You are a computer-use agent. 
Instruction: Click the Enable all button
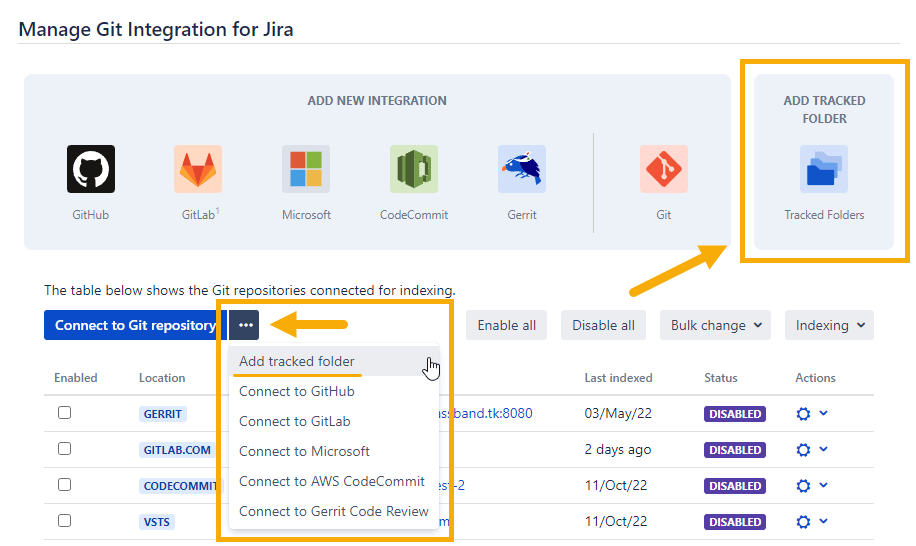tap(506, 325)
